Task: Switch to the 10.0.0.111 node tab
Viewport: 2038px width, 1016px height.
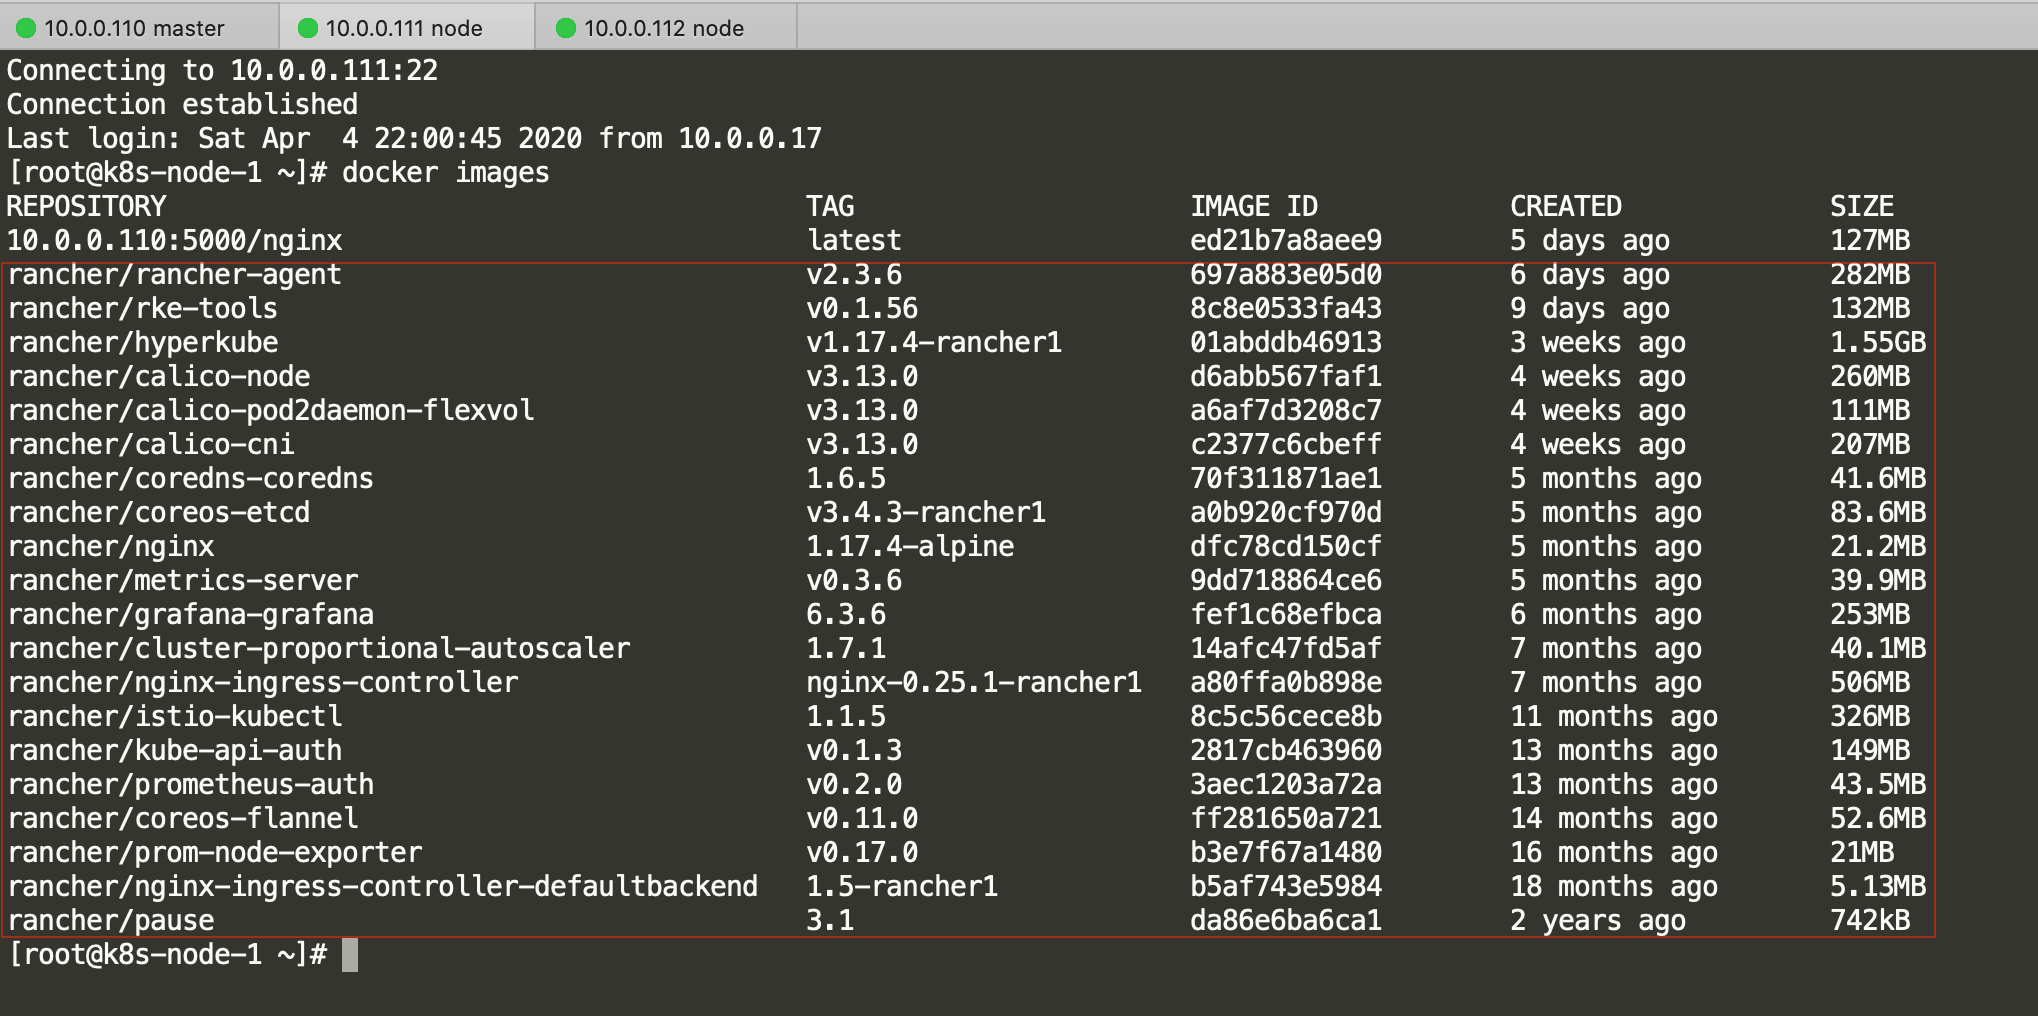Action: click(x=406, y=28)
